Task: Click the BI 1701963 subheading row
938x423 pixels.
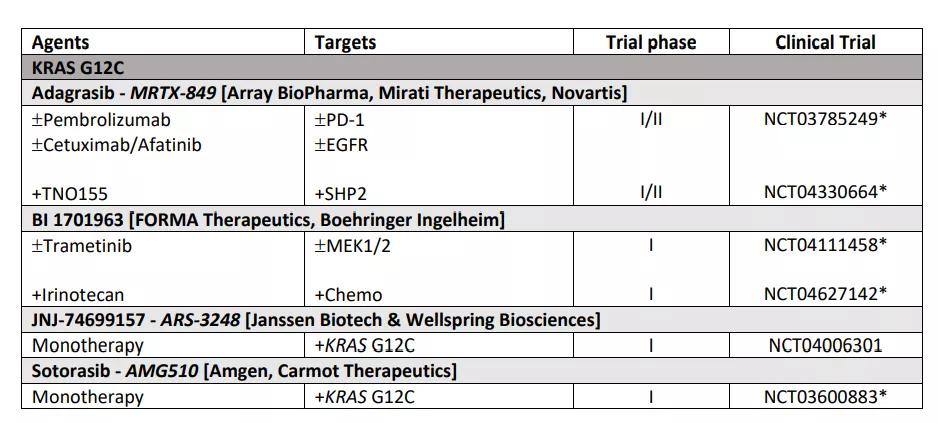Action: [268, 219]
